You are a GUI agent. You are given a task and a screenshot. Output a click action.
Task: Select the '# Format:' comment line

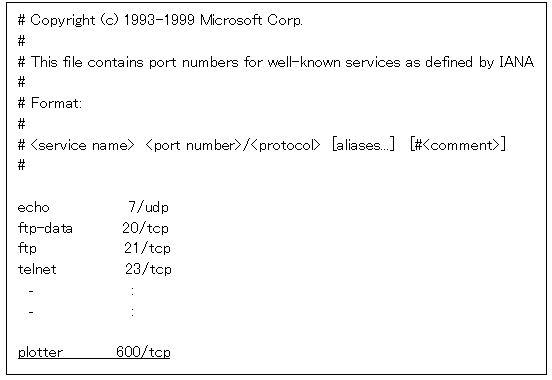pos(50,103)
